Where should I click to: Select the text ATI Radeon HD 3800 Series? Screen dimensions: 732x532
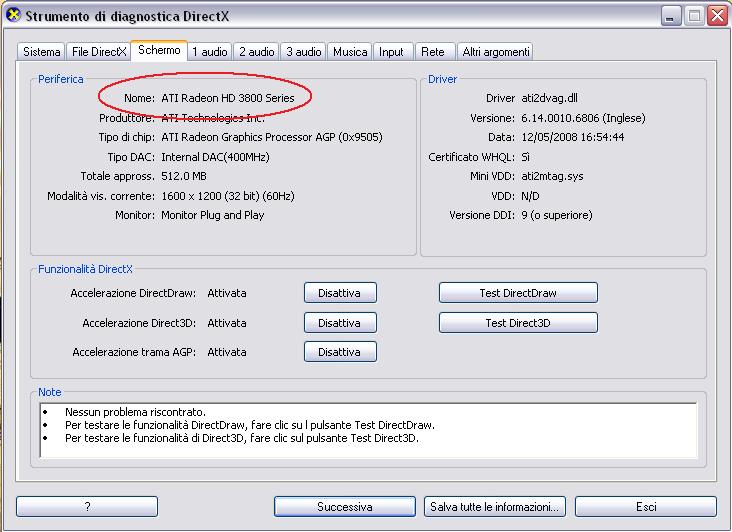tap(228, 98)
